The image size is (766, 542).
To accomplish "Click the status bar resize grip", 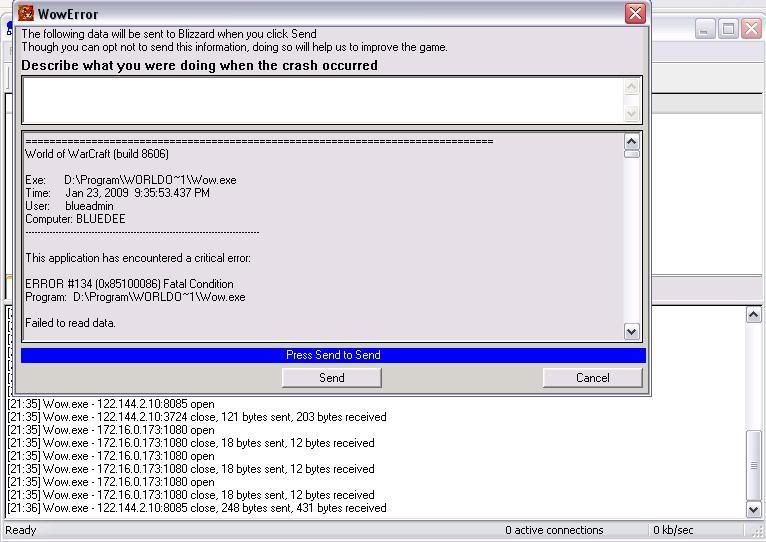I will pyautogui.click(x=759, y=533).
